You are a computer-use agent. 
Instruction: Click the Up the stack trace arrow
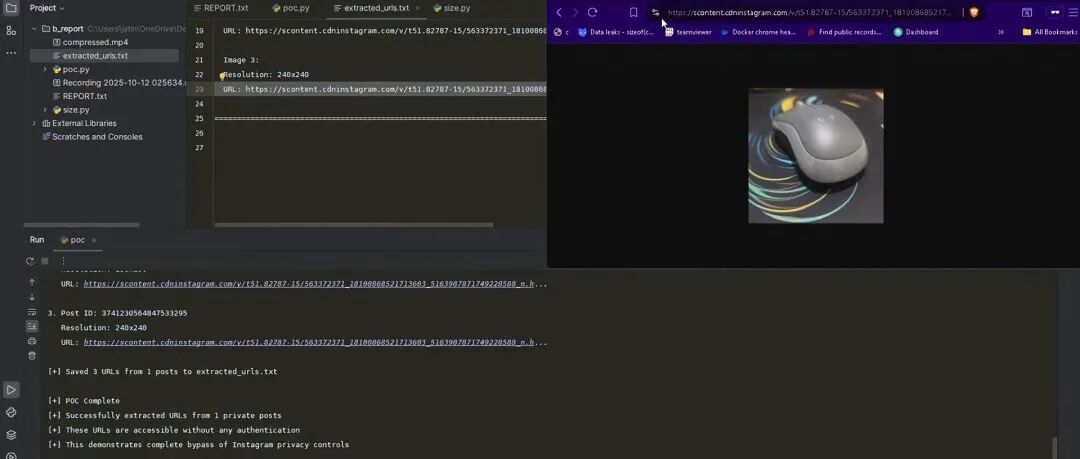tap(32, 282)
